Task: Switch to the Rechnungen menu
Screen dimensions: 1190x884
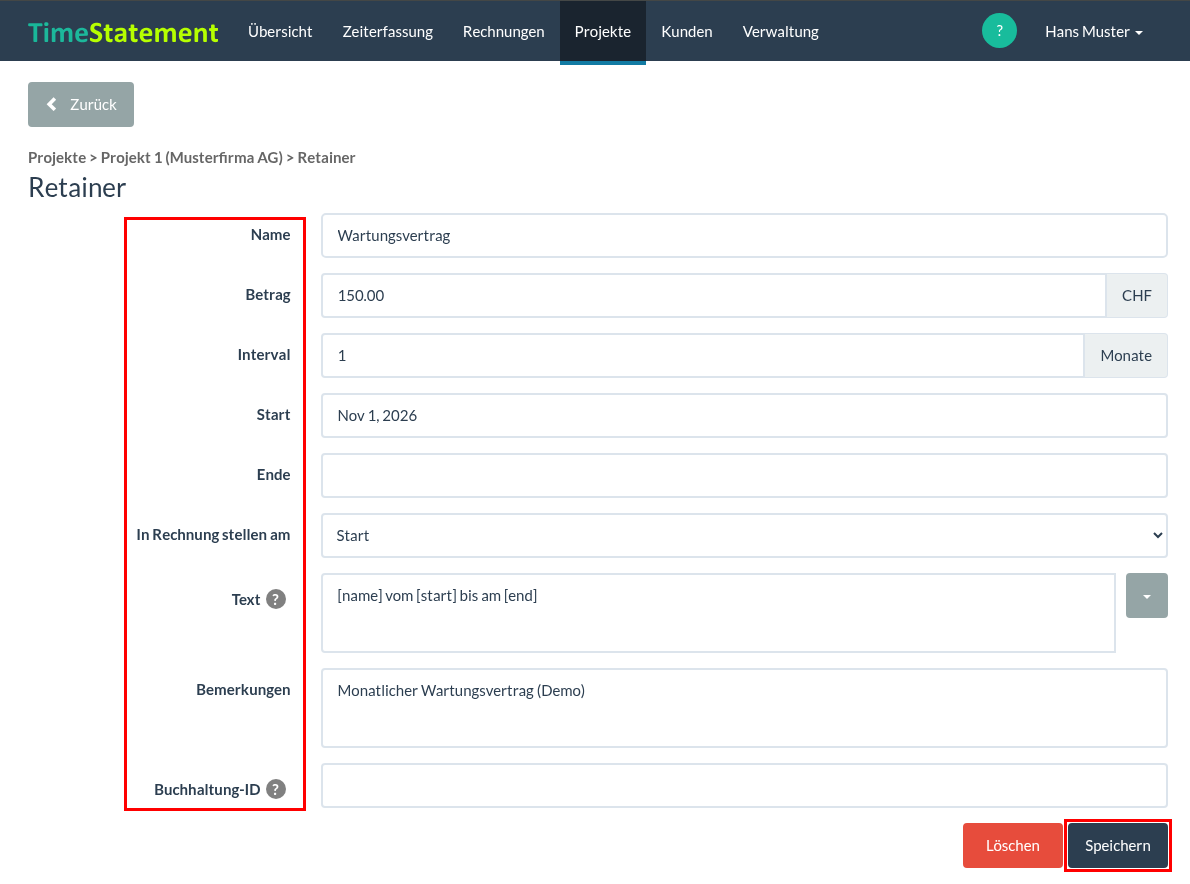Action: point(503,32)
